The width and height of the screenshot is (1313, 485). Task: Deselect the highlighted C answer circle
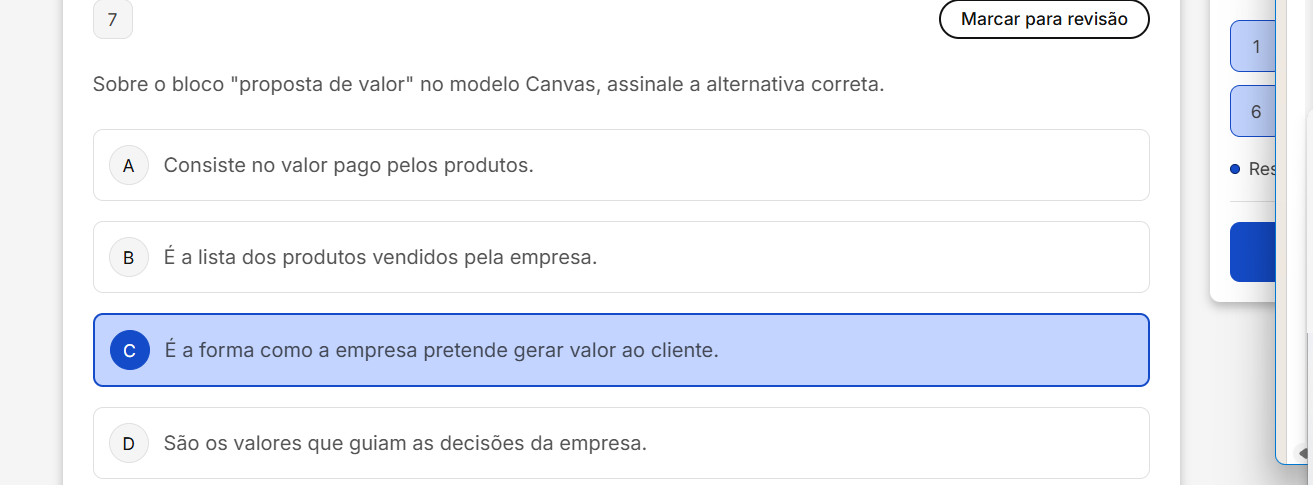click(129, 351)
